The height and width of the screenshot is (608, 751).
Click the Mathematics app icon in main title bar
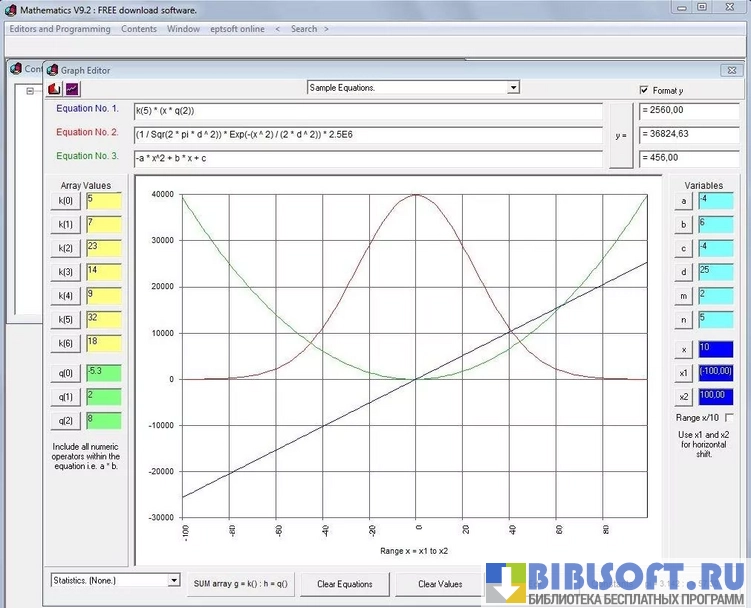[10, 9]
